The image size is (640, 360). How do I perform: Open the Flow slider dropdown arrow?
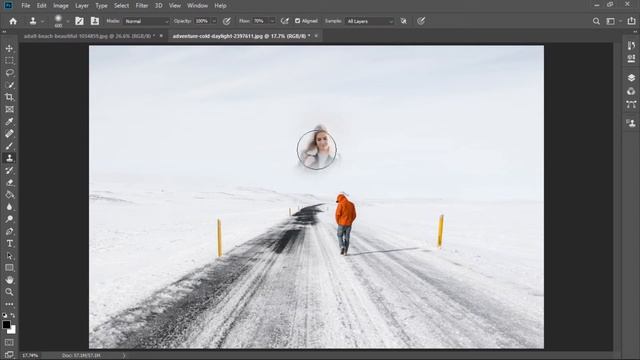tap(272, 21)
